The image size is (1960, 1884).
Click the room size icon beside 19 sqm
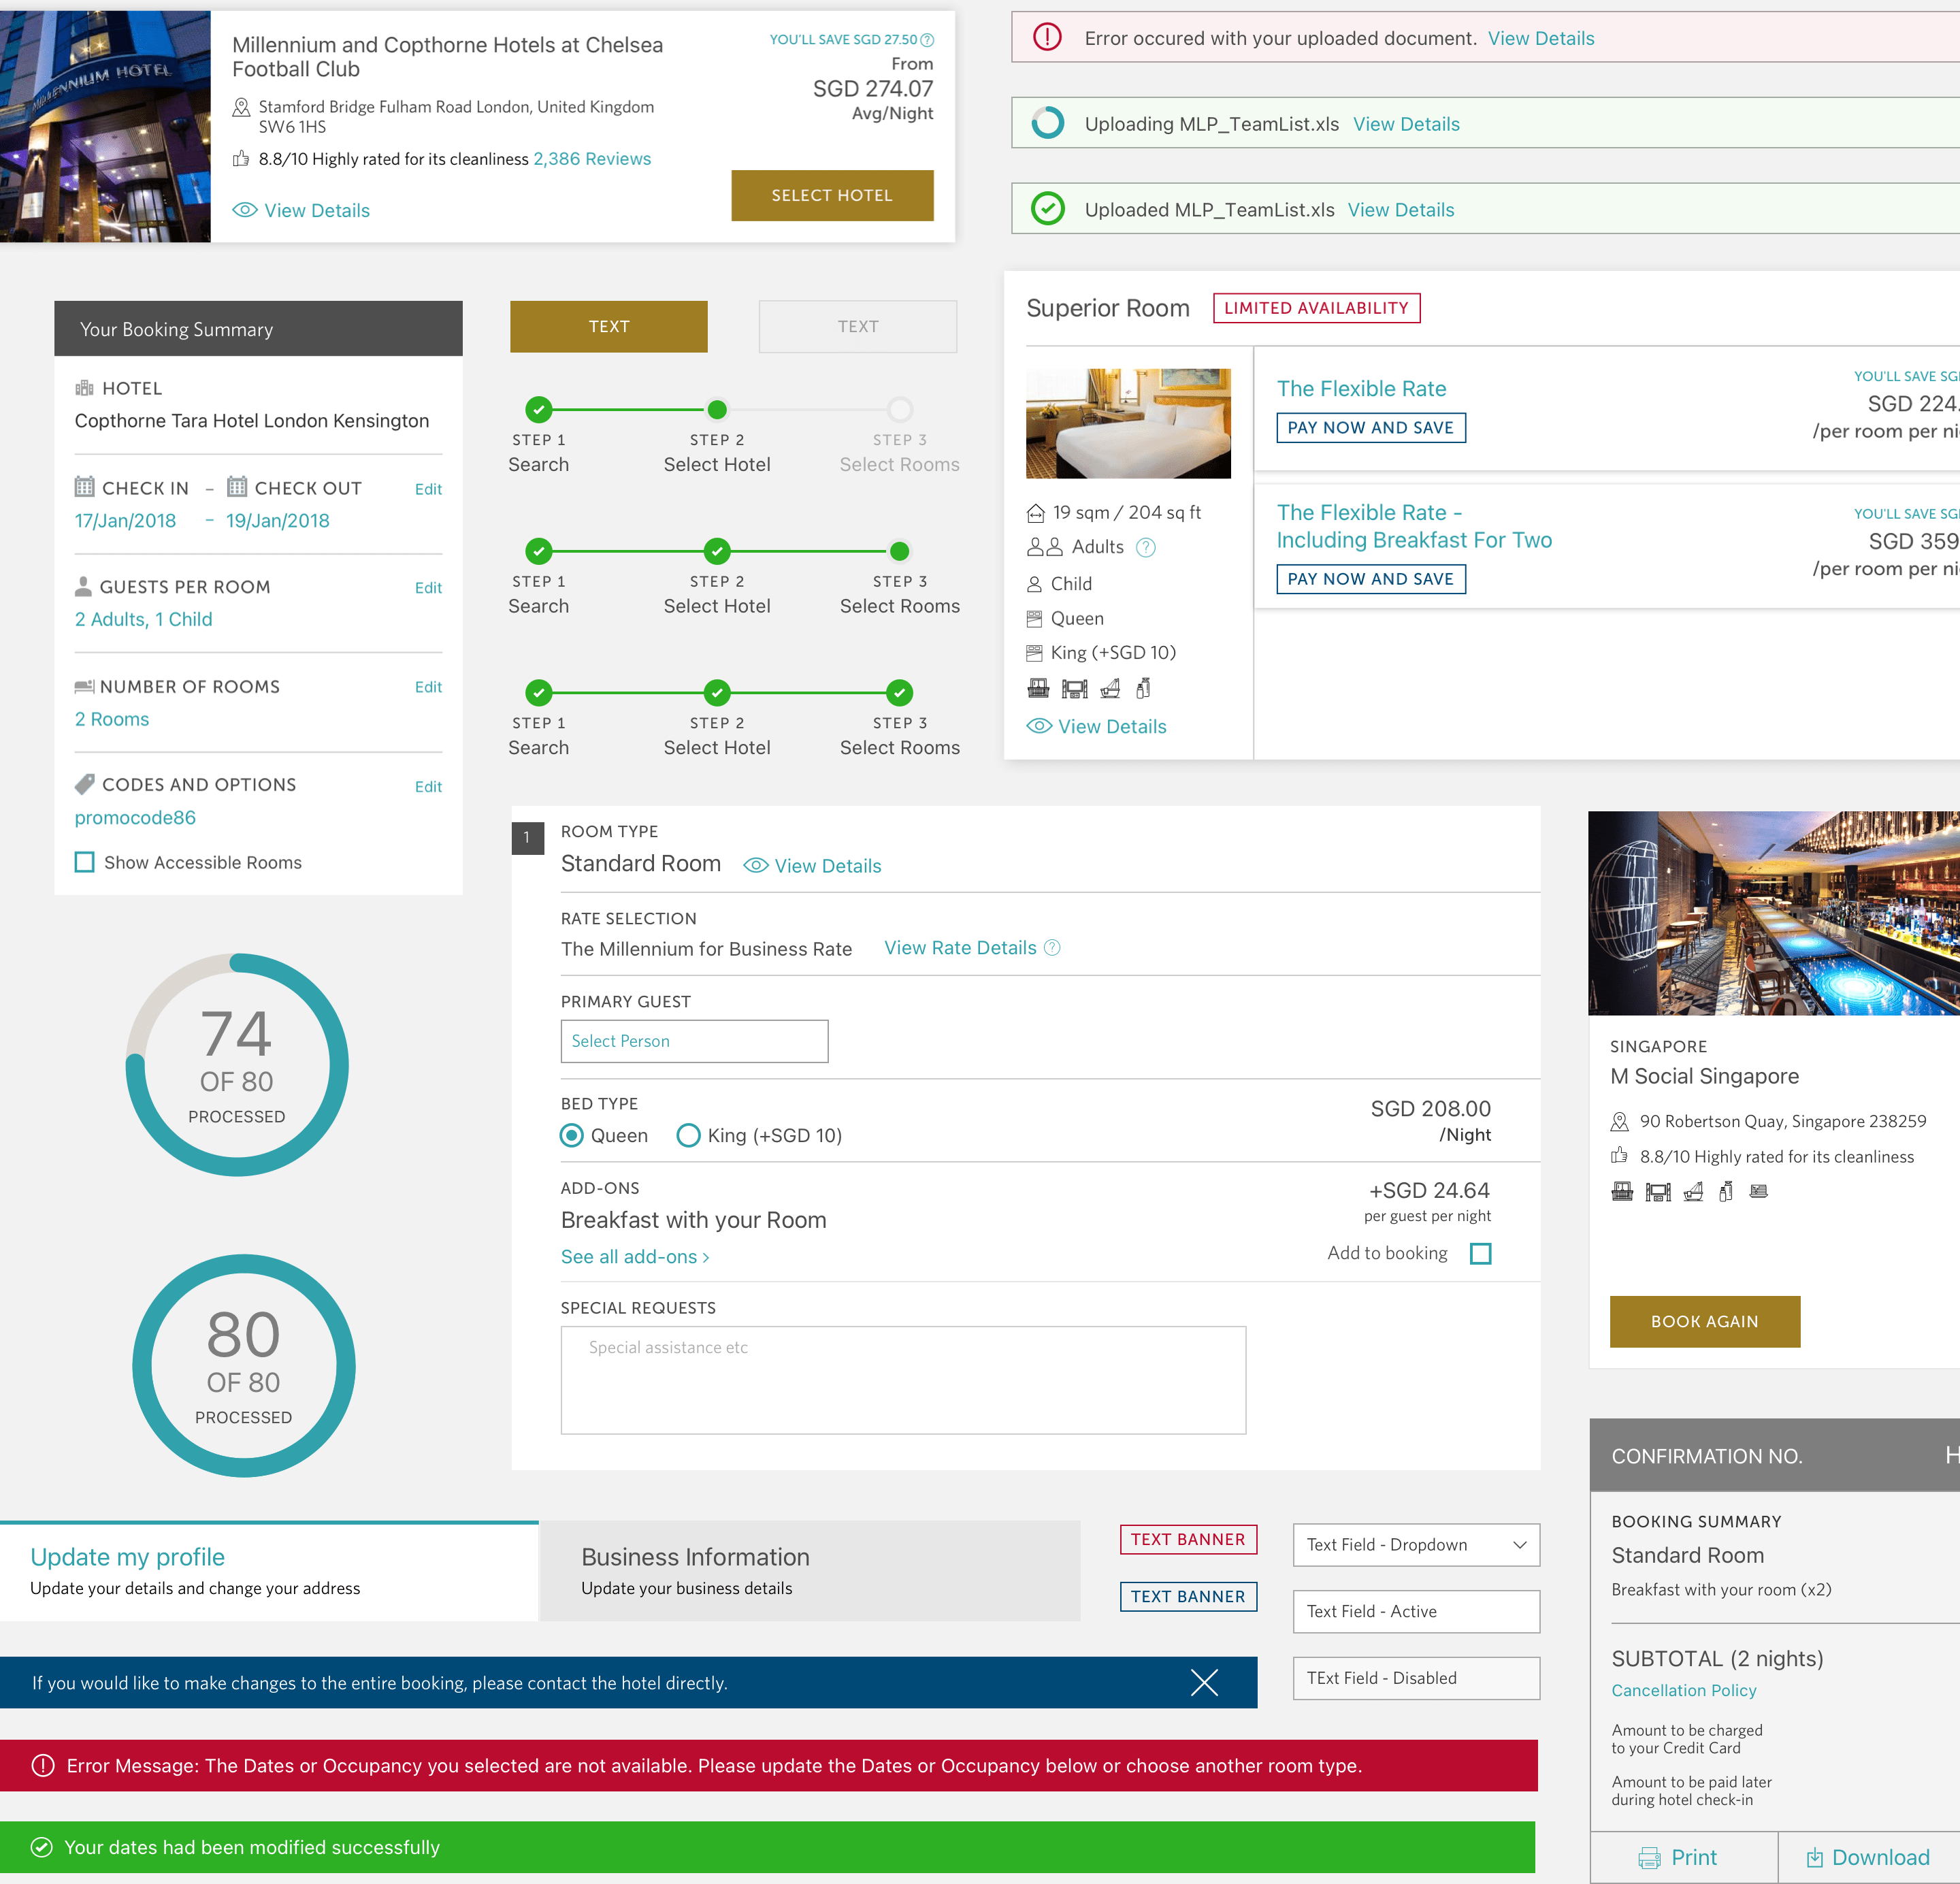click(1036, 513)
